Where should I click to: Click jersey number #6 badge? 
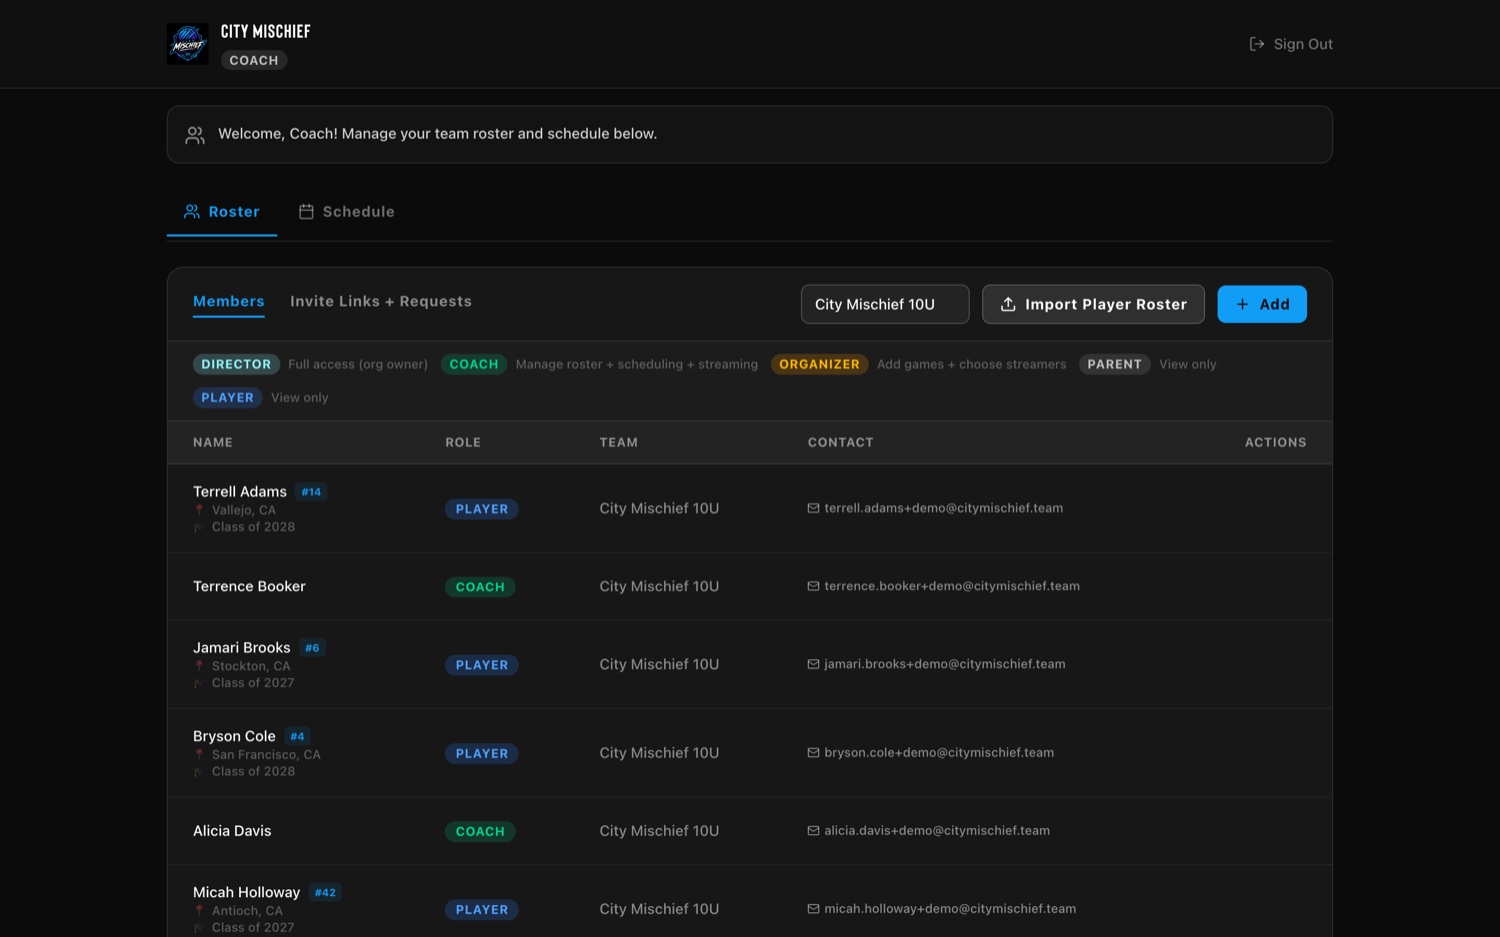[312, 648]
